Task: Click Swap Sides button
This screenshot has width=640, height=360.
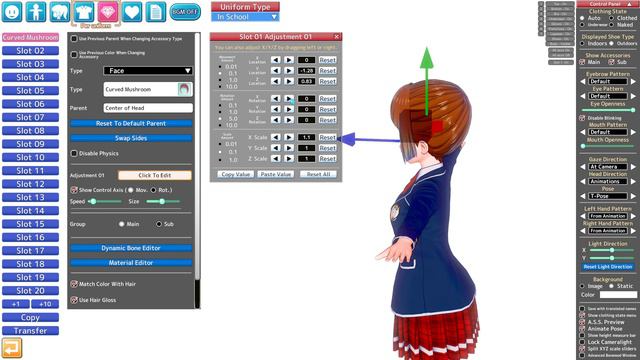Action: [x=131, y=138]
